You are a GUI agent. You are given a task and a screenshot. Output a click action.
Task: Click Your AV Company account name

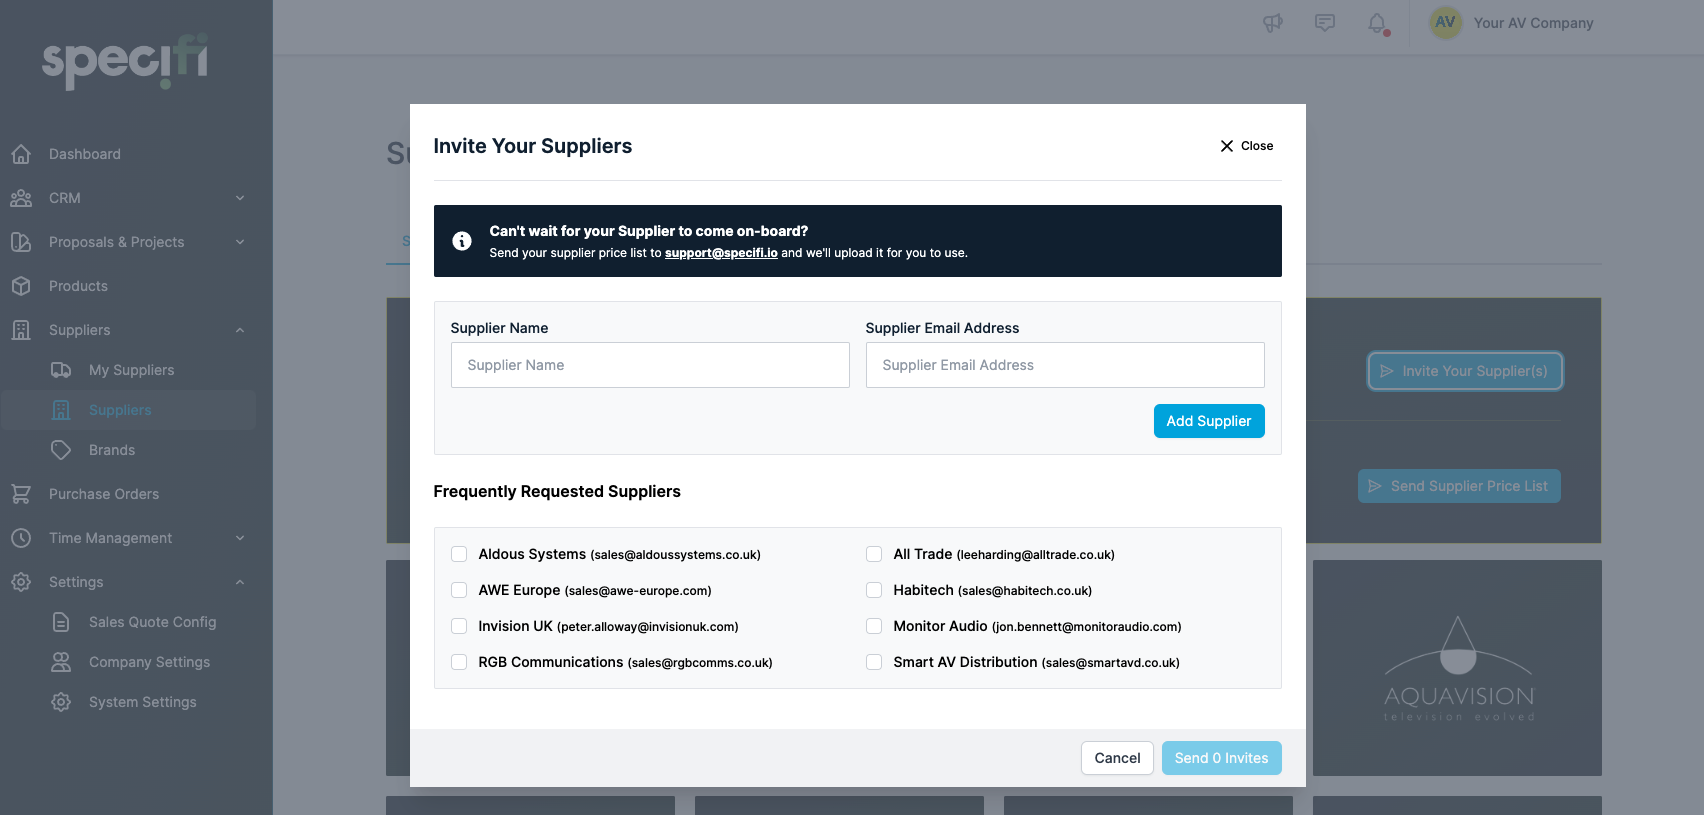1533,23
